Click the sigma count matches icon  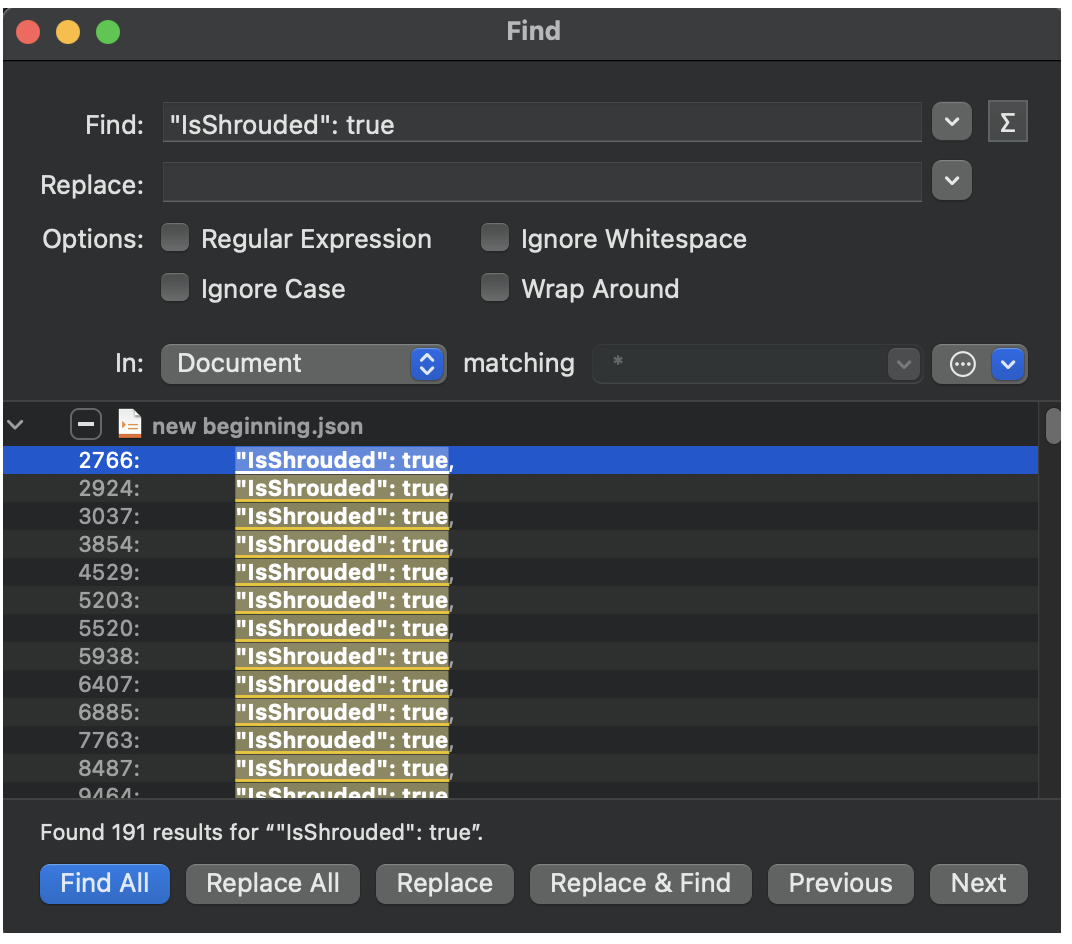(1007, 122)
